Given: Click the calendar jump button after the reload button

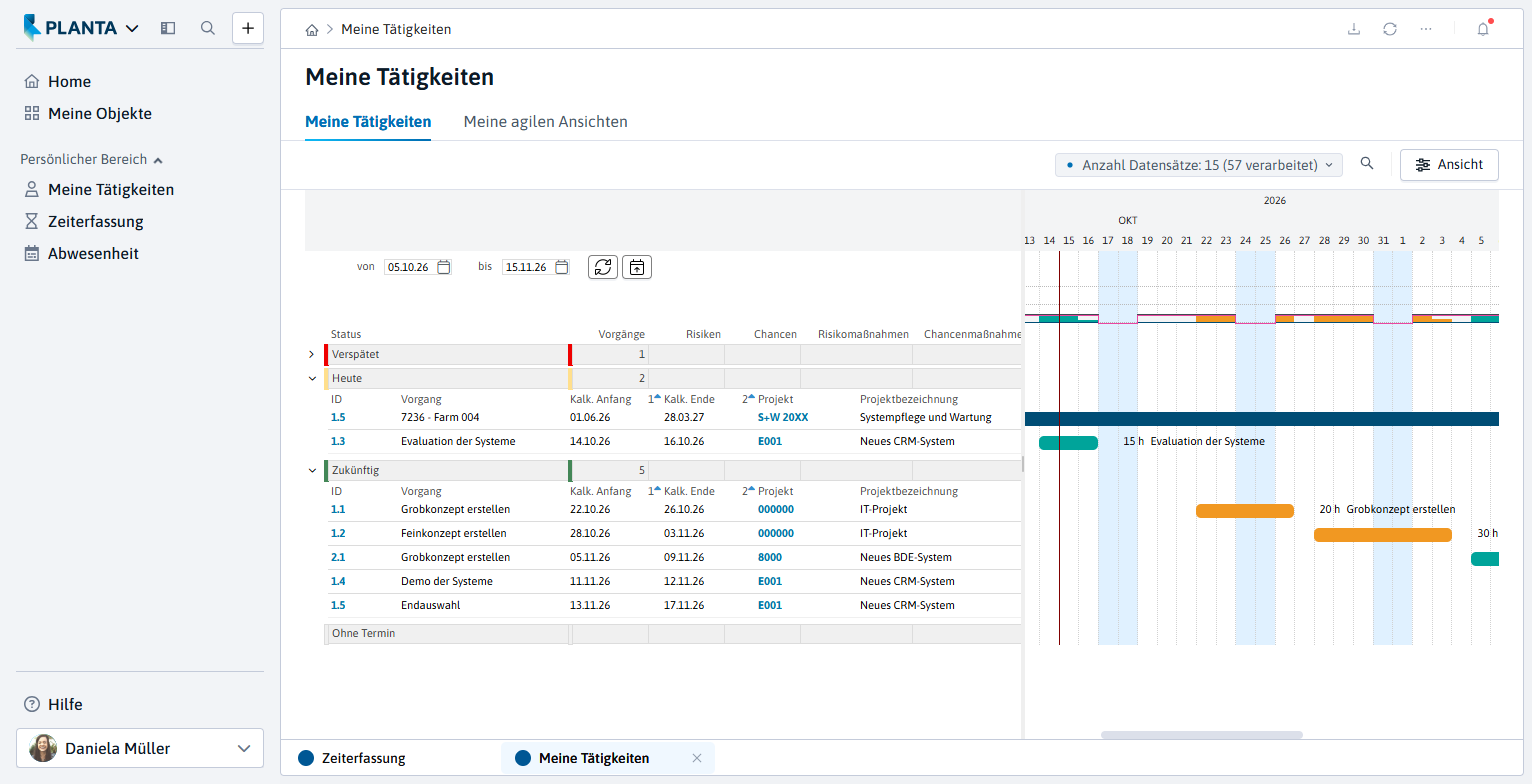Looking at the screenshot, I should 637,267.
